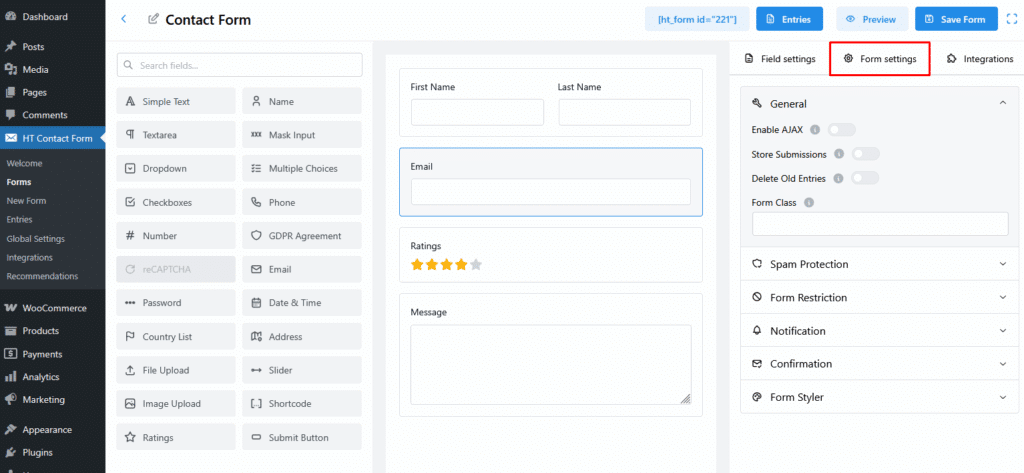
Task: Toggle Delete Old Entries switch
Action: click(x=864, y=178)
